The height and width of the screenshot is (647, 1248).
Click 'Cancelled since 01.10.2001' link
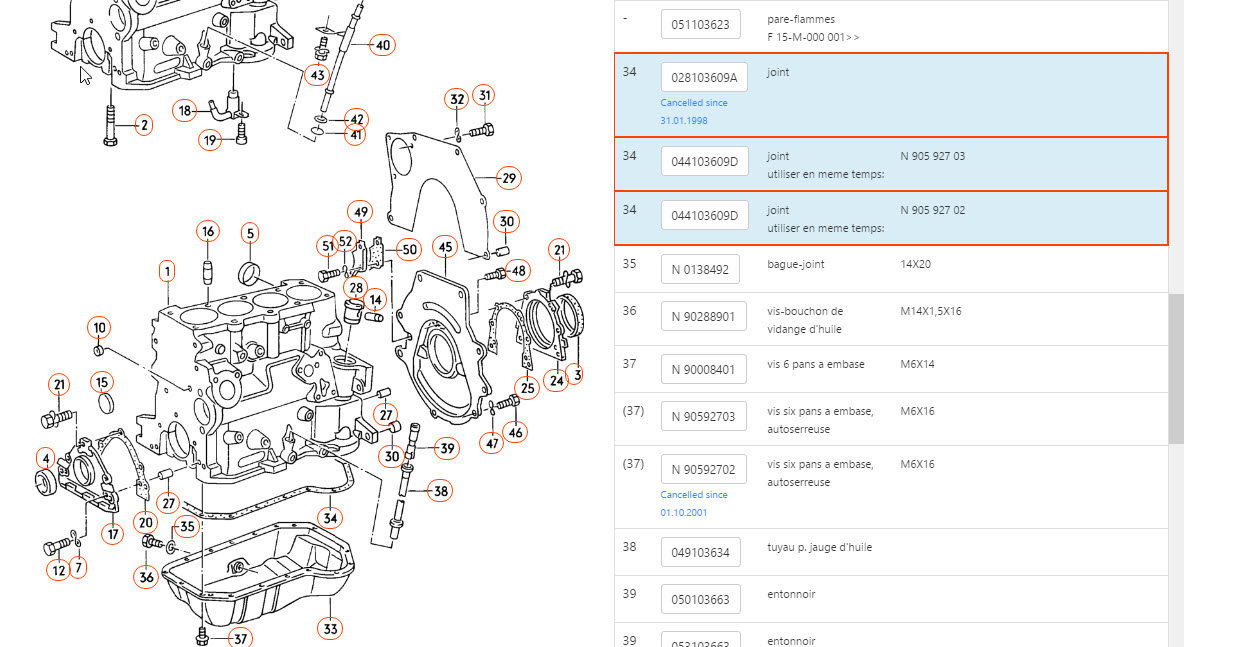click(694, 503)
